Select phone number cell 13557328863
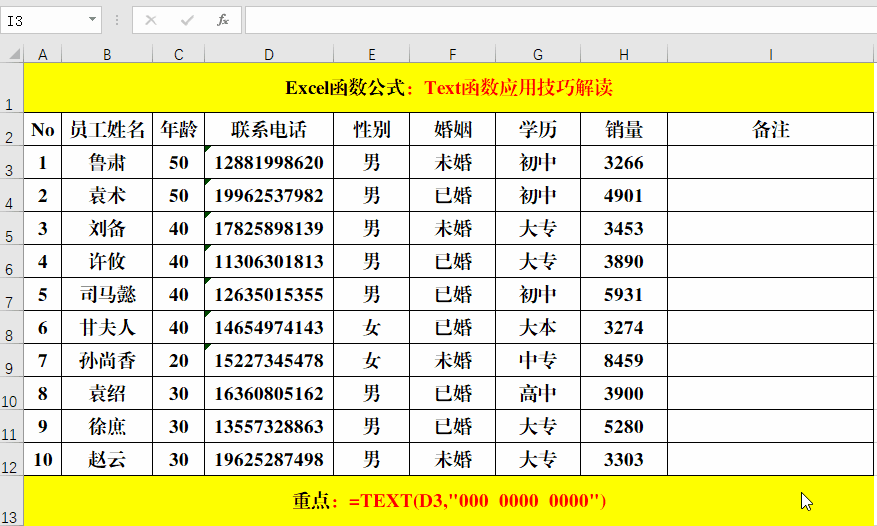This screenshot has width=877, height=526. click(x=269, y=426)
